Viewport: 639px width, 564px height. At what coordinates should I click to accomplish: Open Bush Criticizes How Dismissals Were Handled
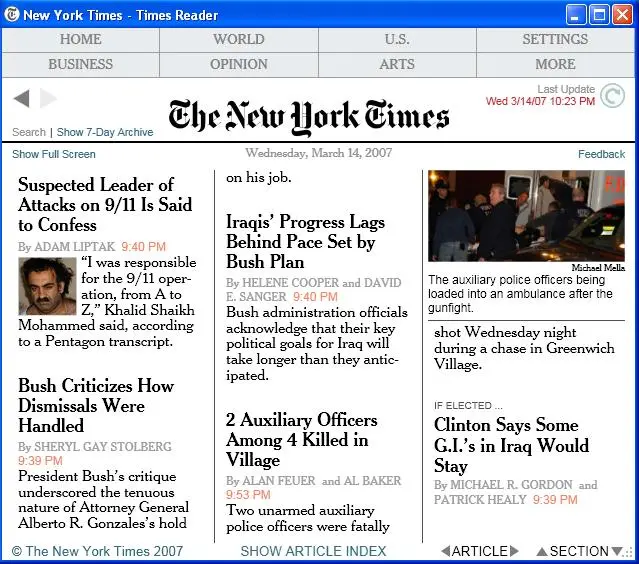[96, 405]
